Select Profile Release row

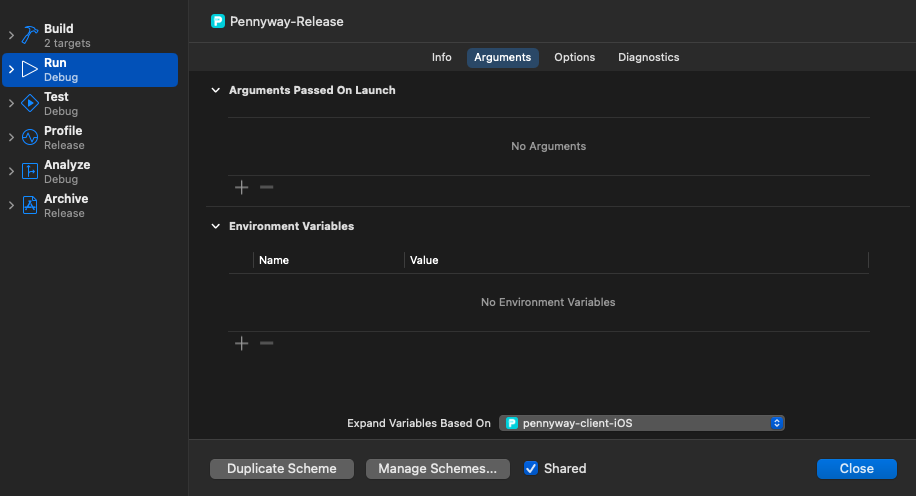[90, 137]
